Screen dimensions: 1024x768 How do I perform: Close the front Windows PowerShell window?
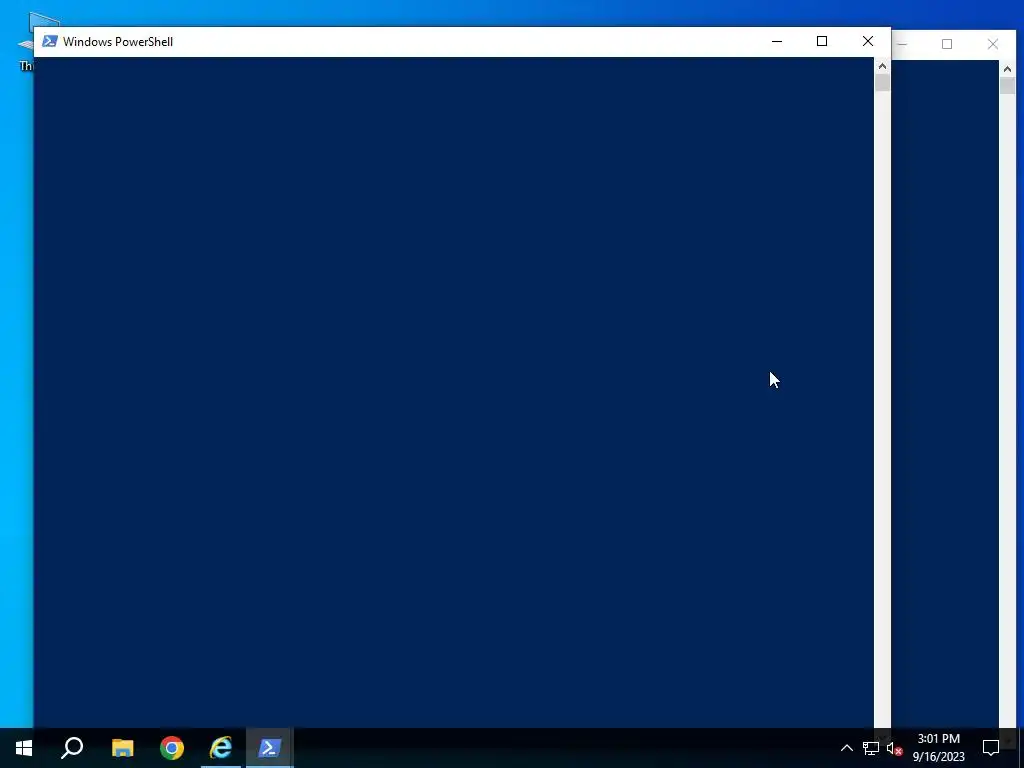(x=867, y=41)
